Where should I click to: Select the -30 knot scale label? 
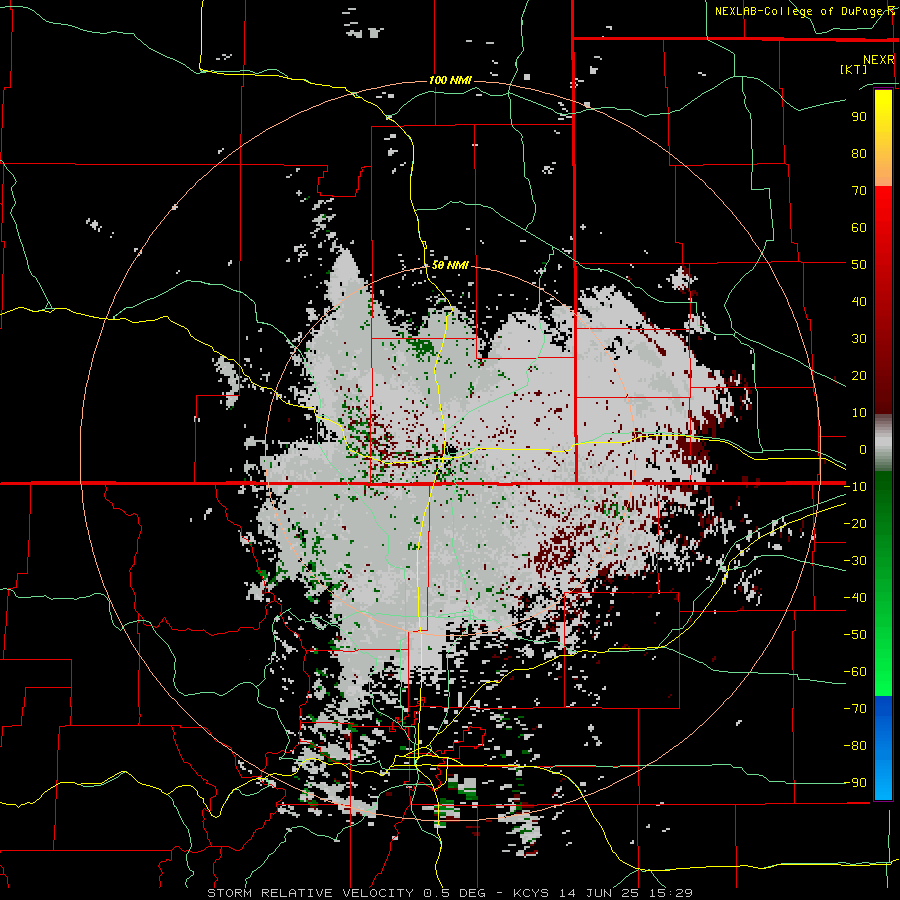click(x=855, y=561)
